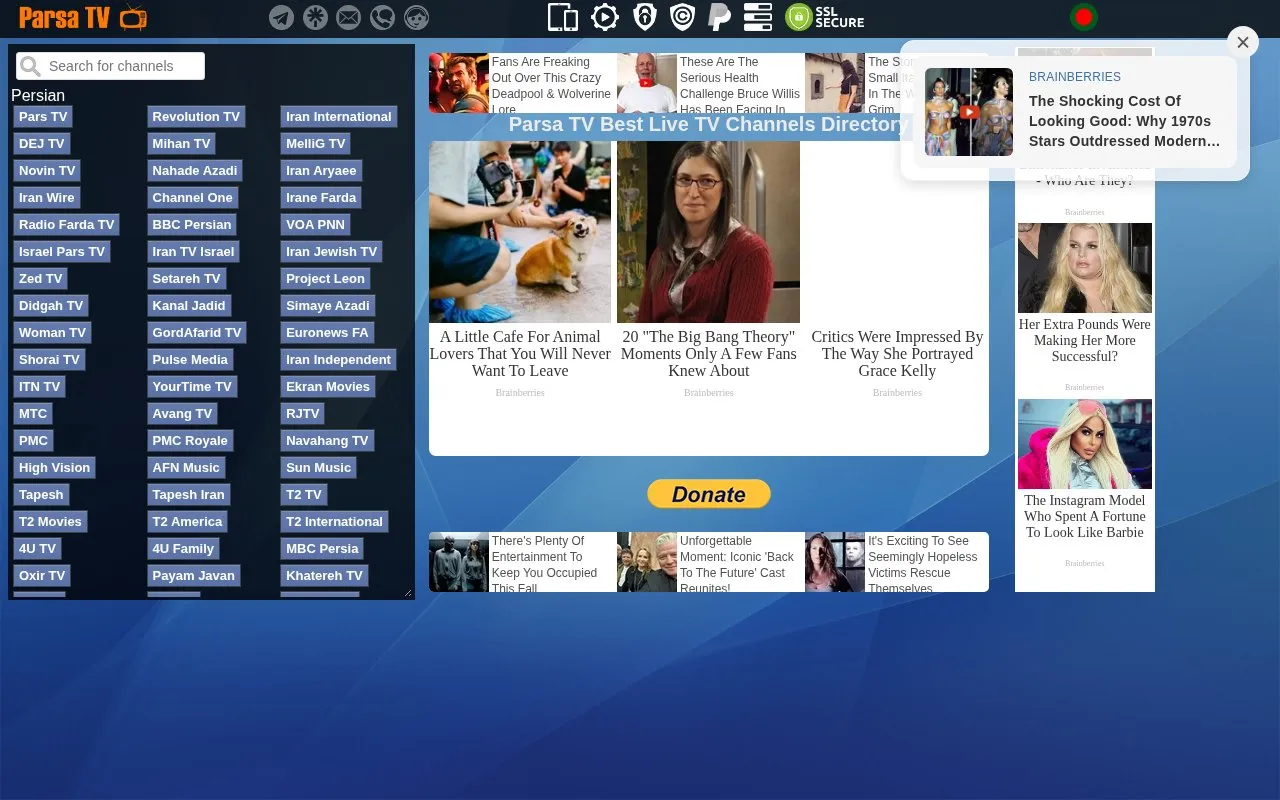Click the corgi cafe ad image
Screen dimensions: 1280x800
coord(520,232)
